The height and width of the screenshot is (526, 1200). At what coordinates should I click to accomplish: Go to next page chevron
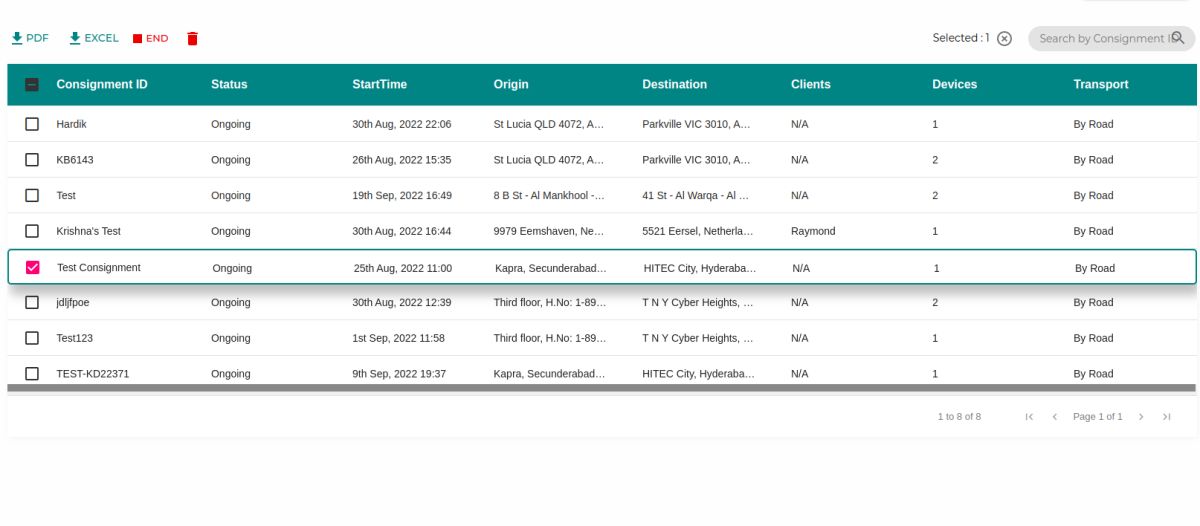tap(1141, 417)
